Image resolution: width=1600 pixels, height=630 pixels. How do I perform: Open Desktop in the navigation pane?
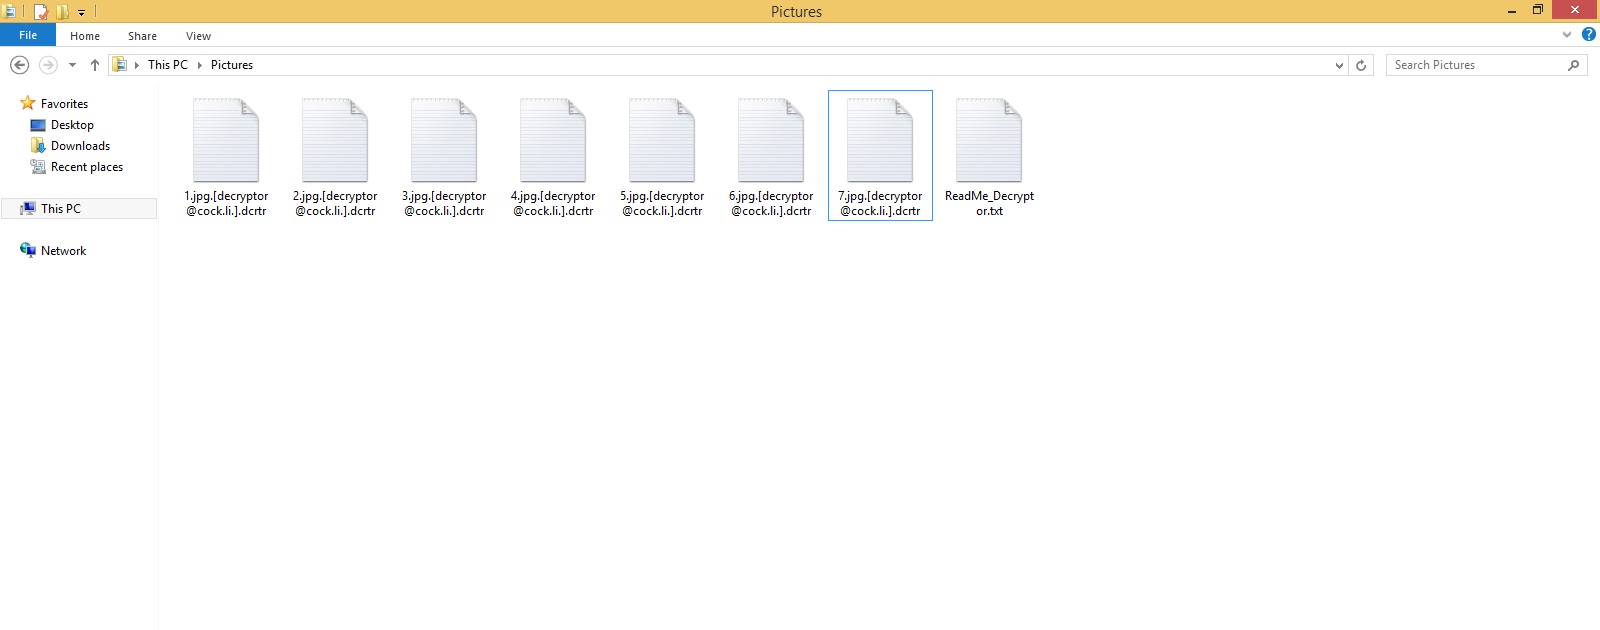click(72, 125)
